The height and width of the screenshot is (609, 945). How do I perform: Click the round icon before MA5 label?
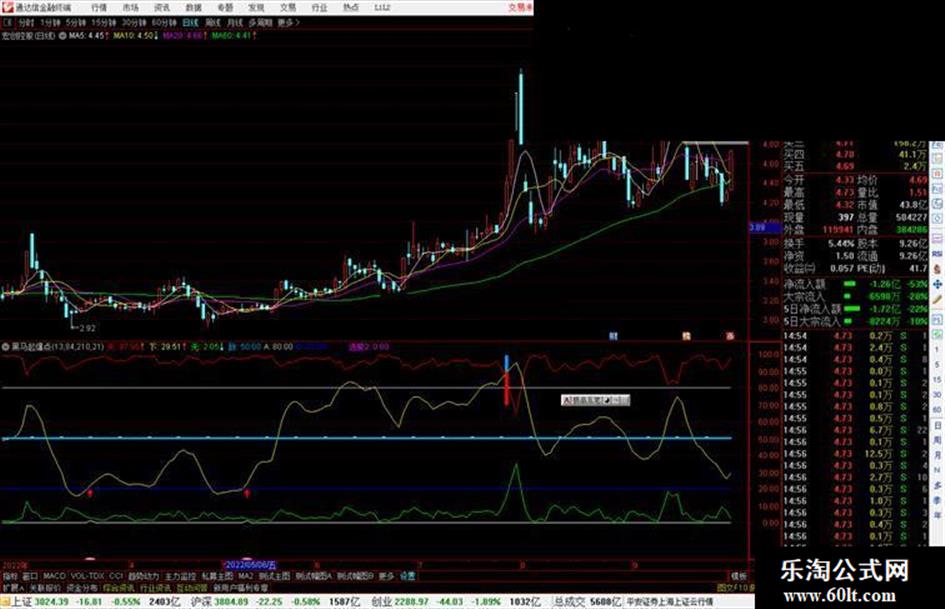pos(63,36)
